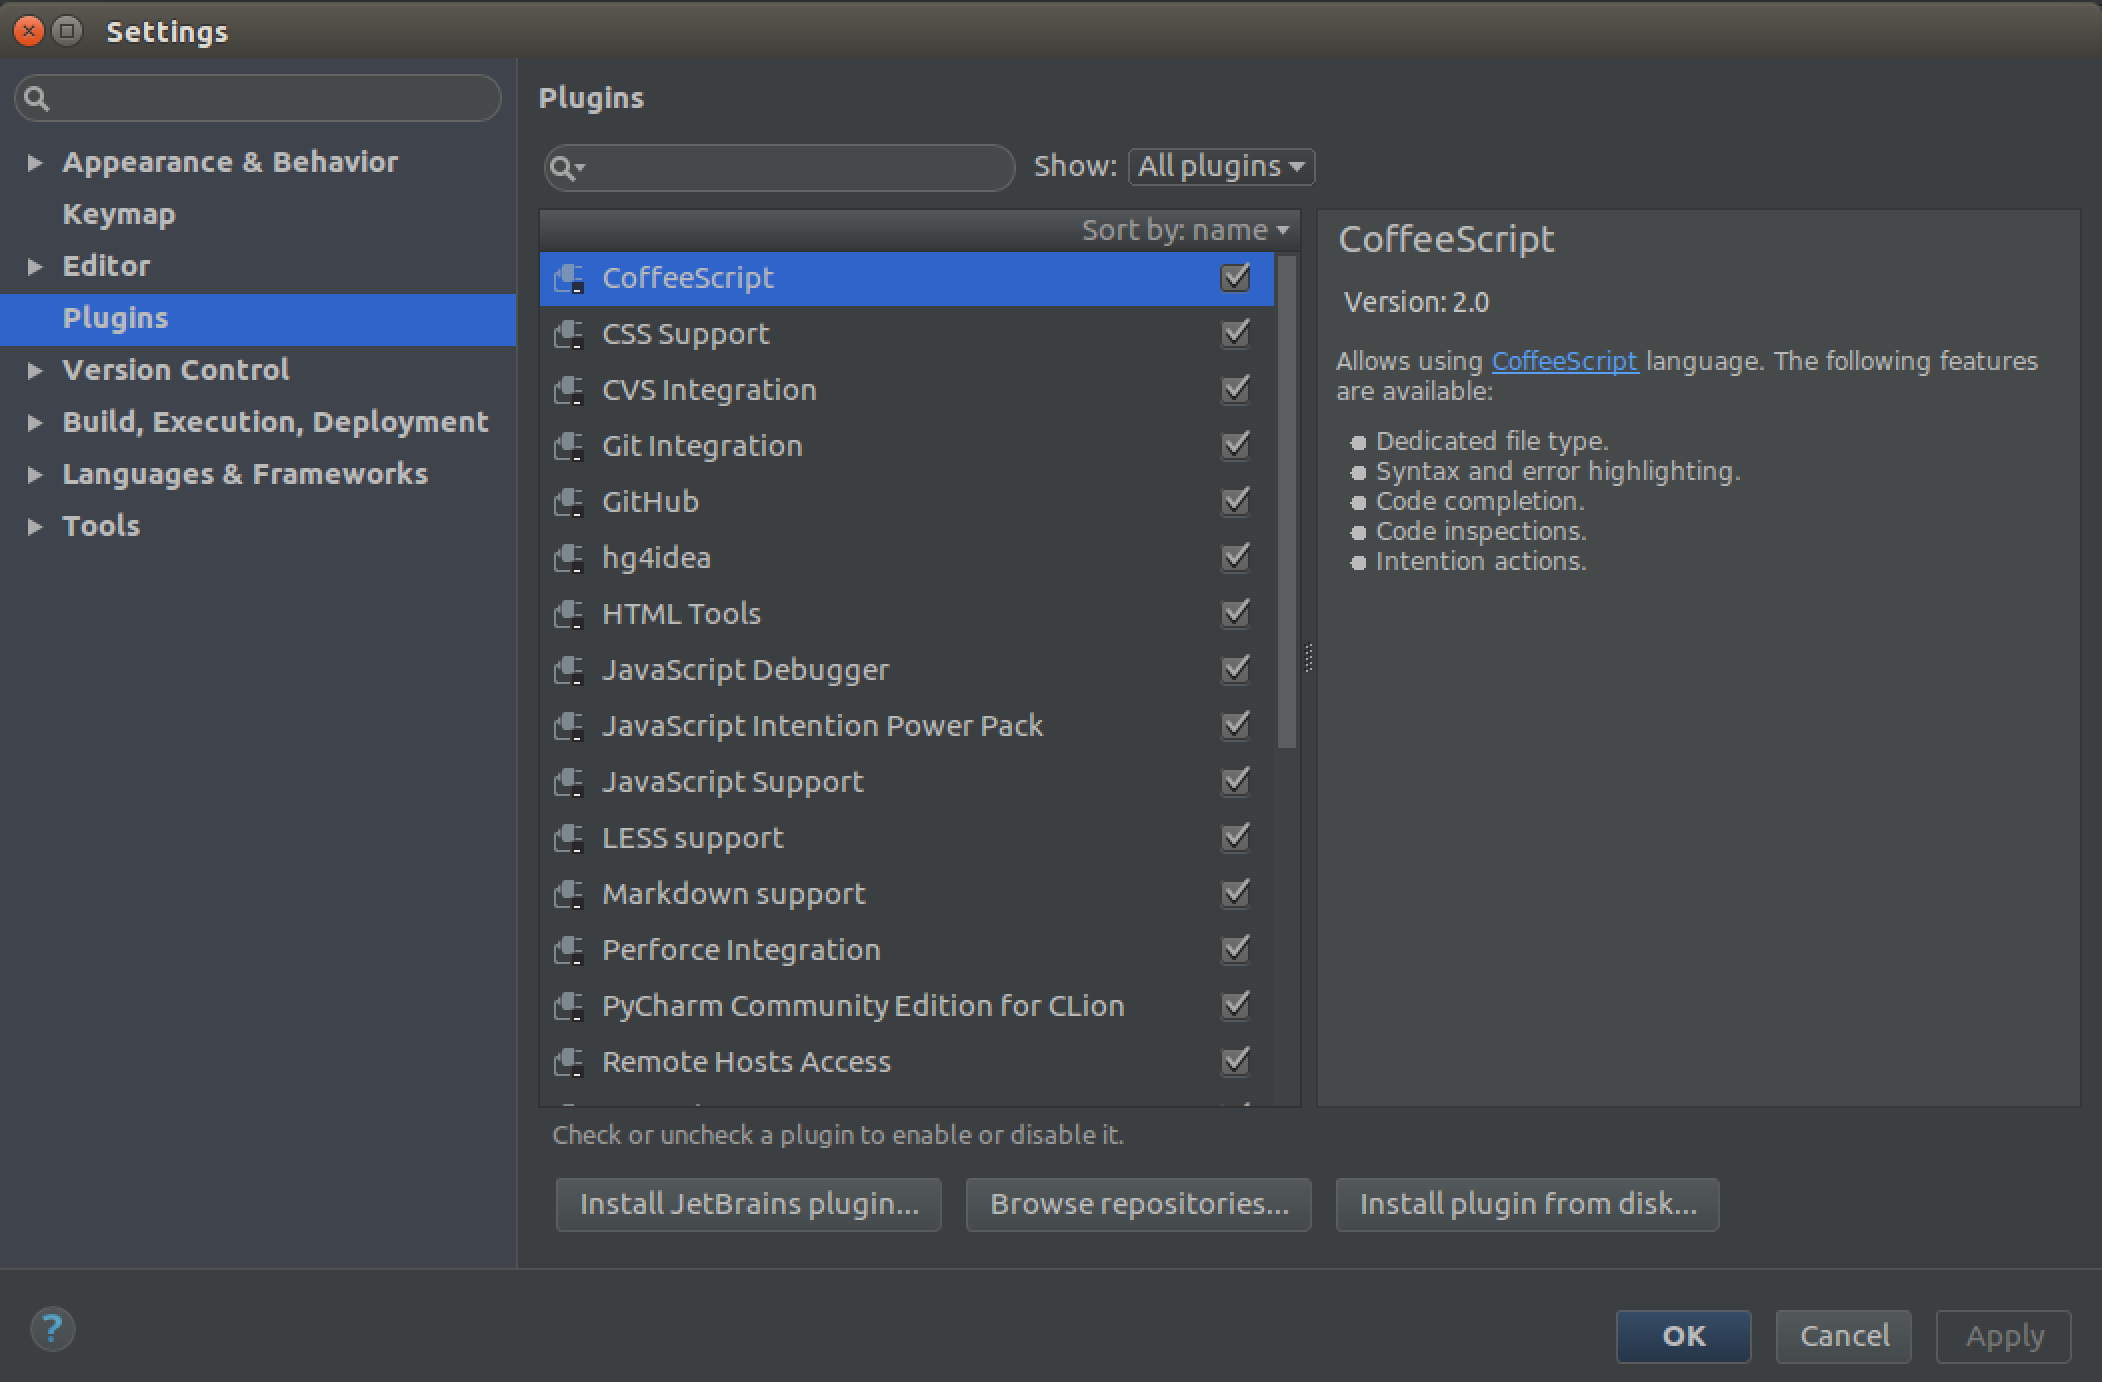Expand Languages & Frameworks arrow

click(35, 475)
